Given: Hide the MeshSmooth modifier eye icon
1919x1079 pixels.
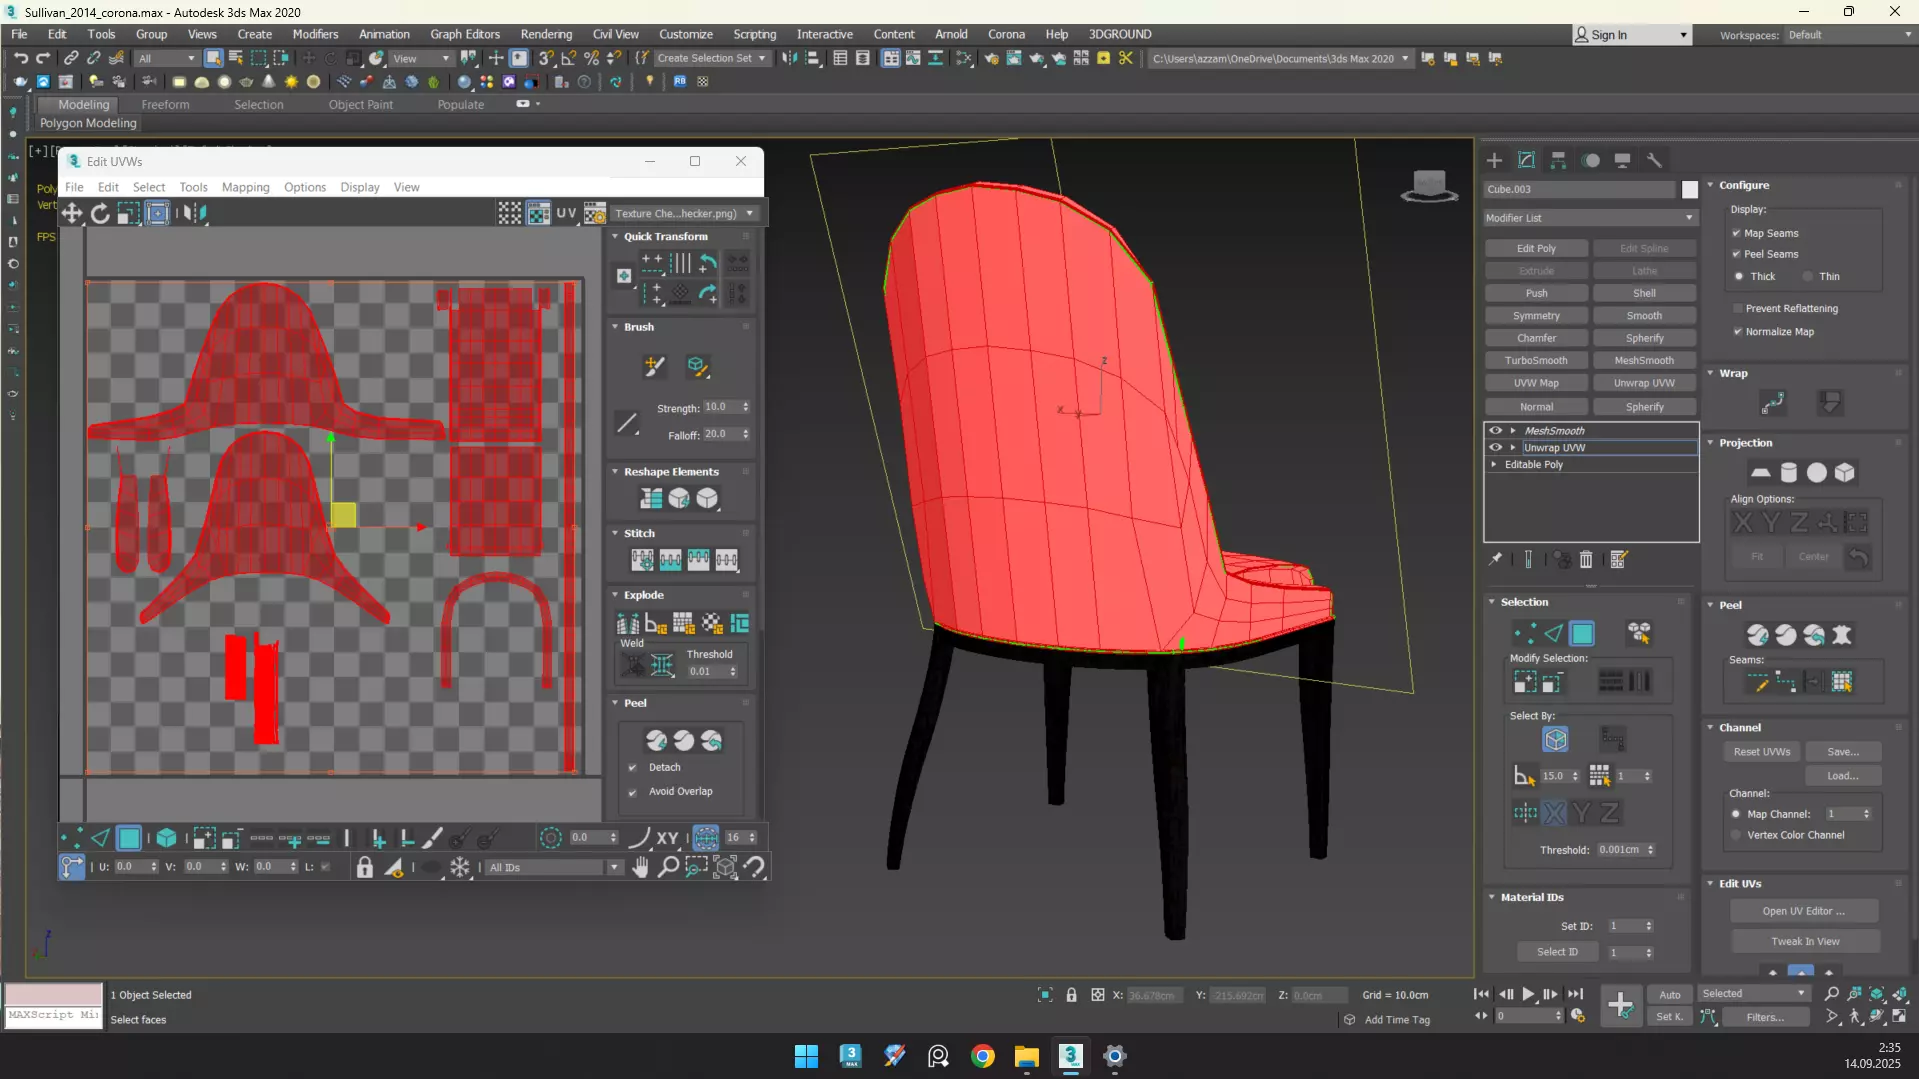Looking at the screenshot, I should (x=1496, y=431).
